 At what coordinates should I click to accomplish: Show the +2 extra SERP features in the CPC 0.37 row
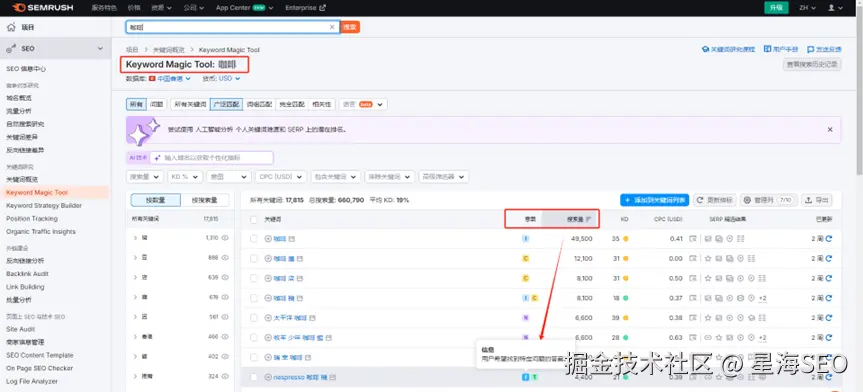tap(762, 298)
